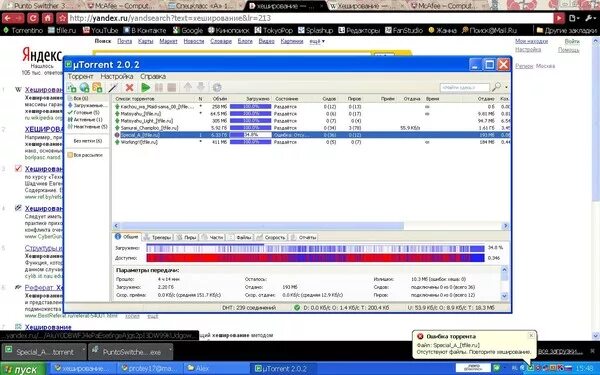This screenshot has width=600, height=375.
Task: Switch to the 'Отчёты' tab
Action: click(x=303, y=237)
